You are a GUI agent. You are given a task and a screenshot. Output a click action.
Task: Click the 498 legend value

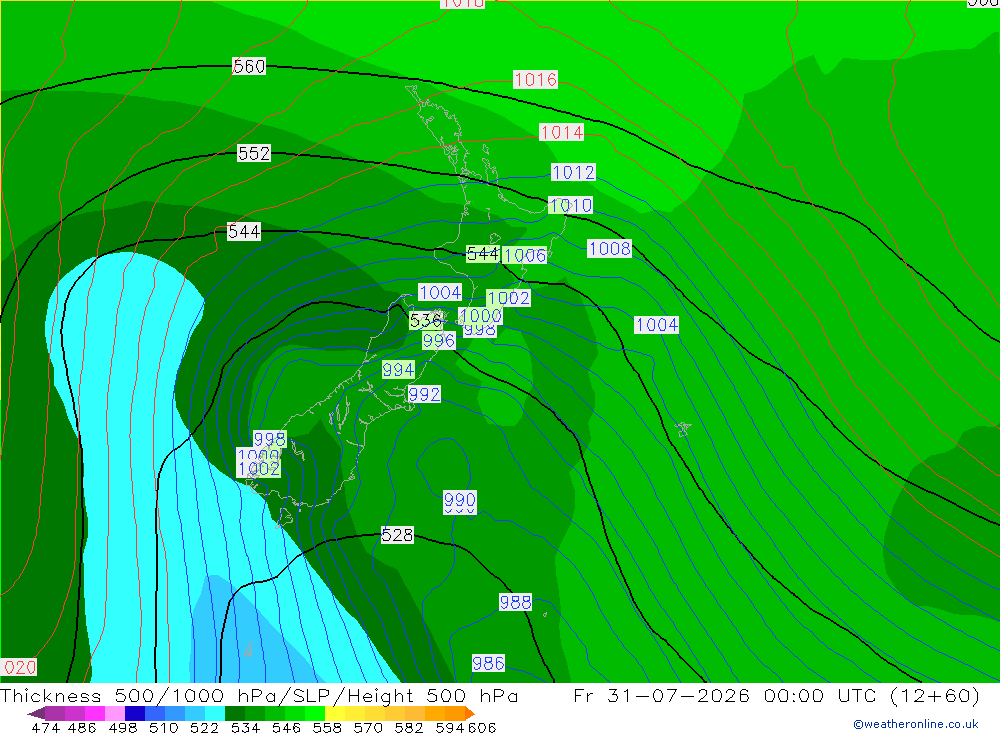pos(122,727)
